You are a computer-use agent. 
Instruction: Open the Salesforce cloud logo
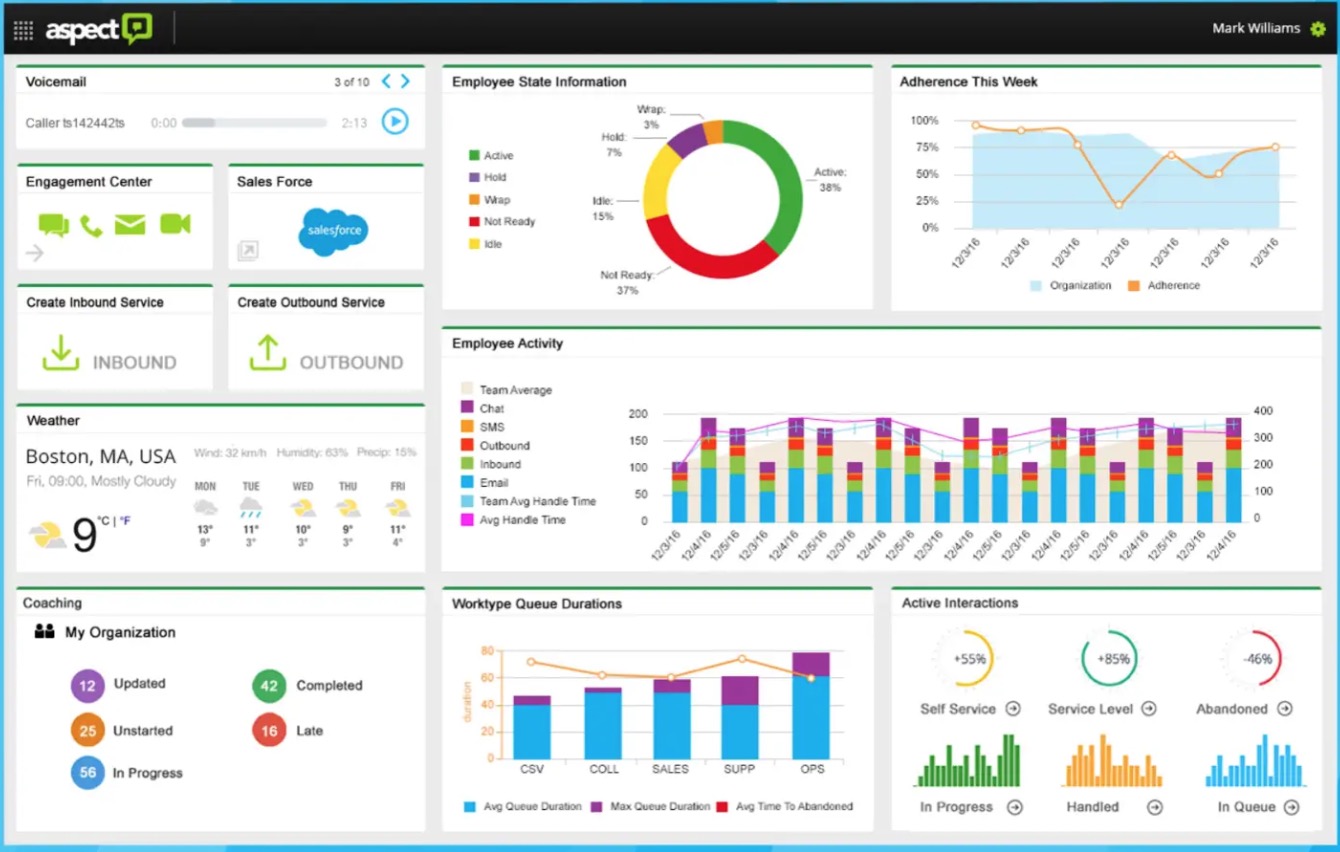334,230
